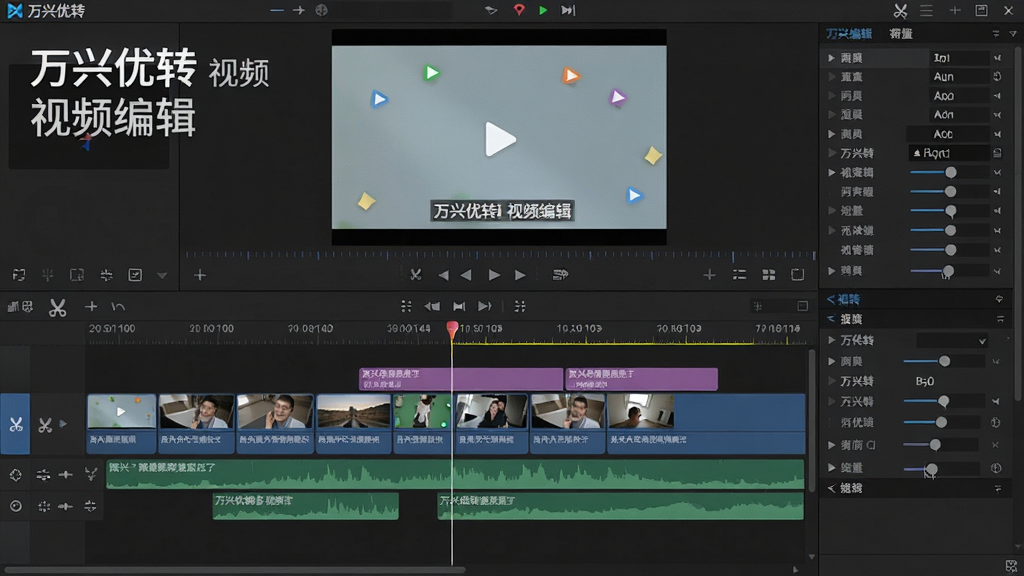Open the hamburger menu in the title bar
This screenshot has height=576, width=1024.
point(926,10)
